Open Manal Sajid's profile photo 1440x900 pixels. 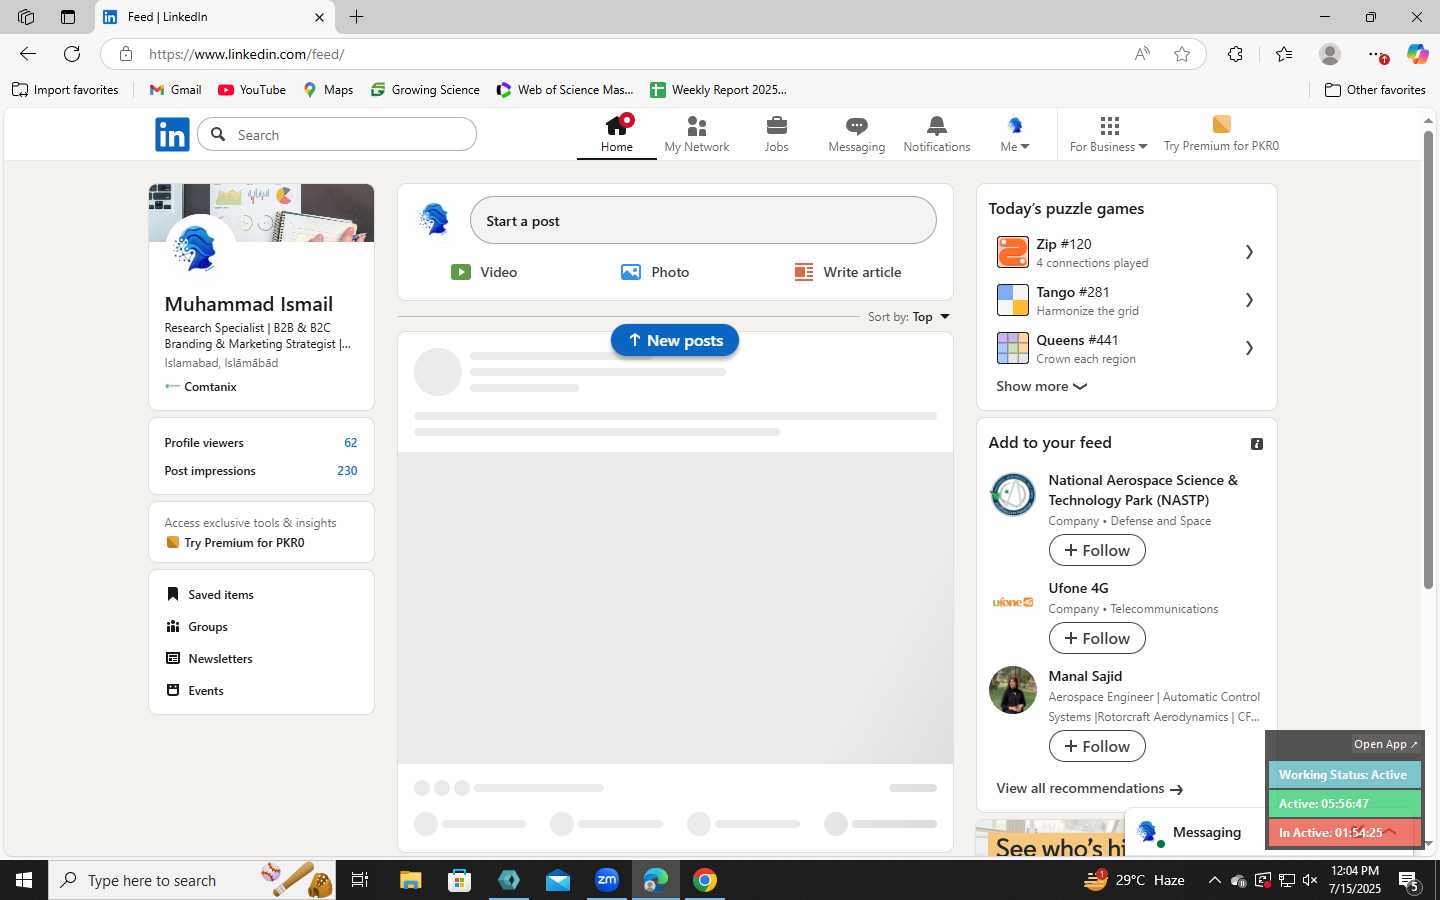(x=1013, y=690)
